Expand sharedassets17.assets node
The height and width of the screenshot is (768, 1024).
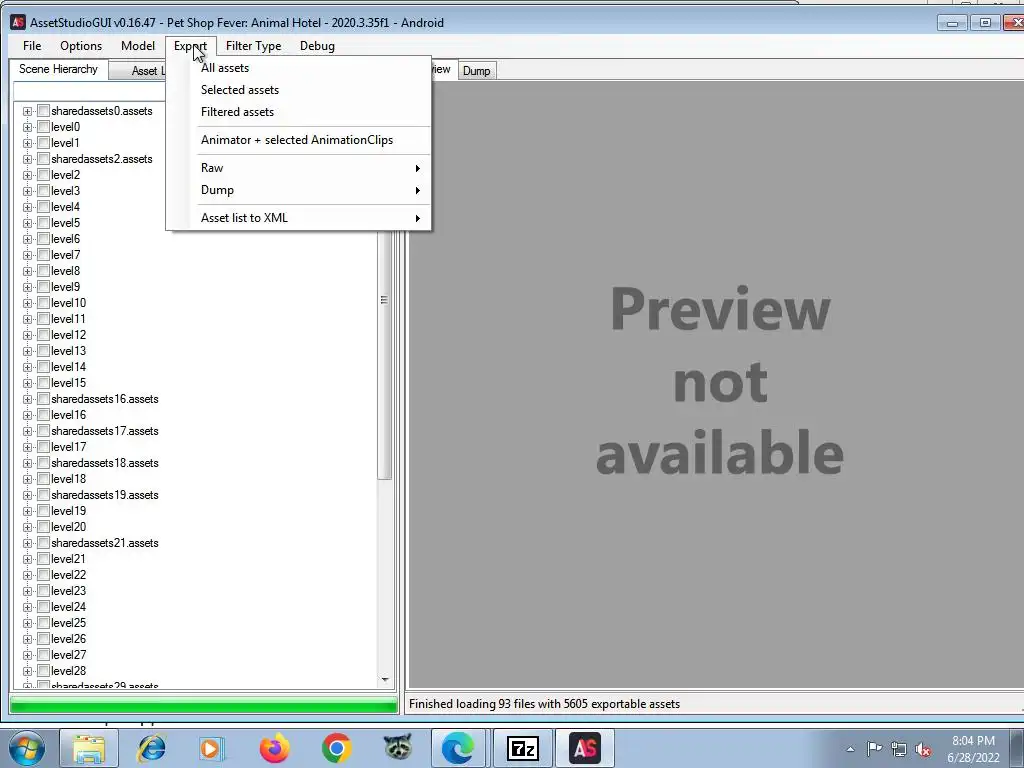(27, 431)
